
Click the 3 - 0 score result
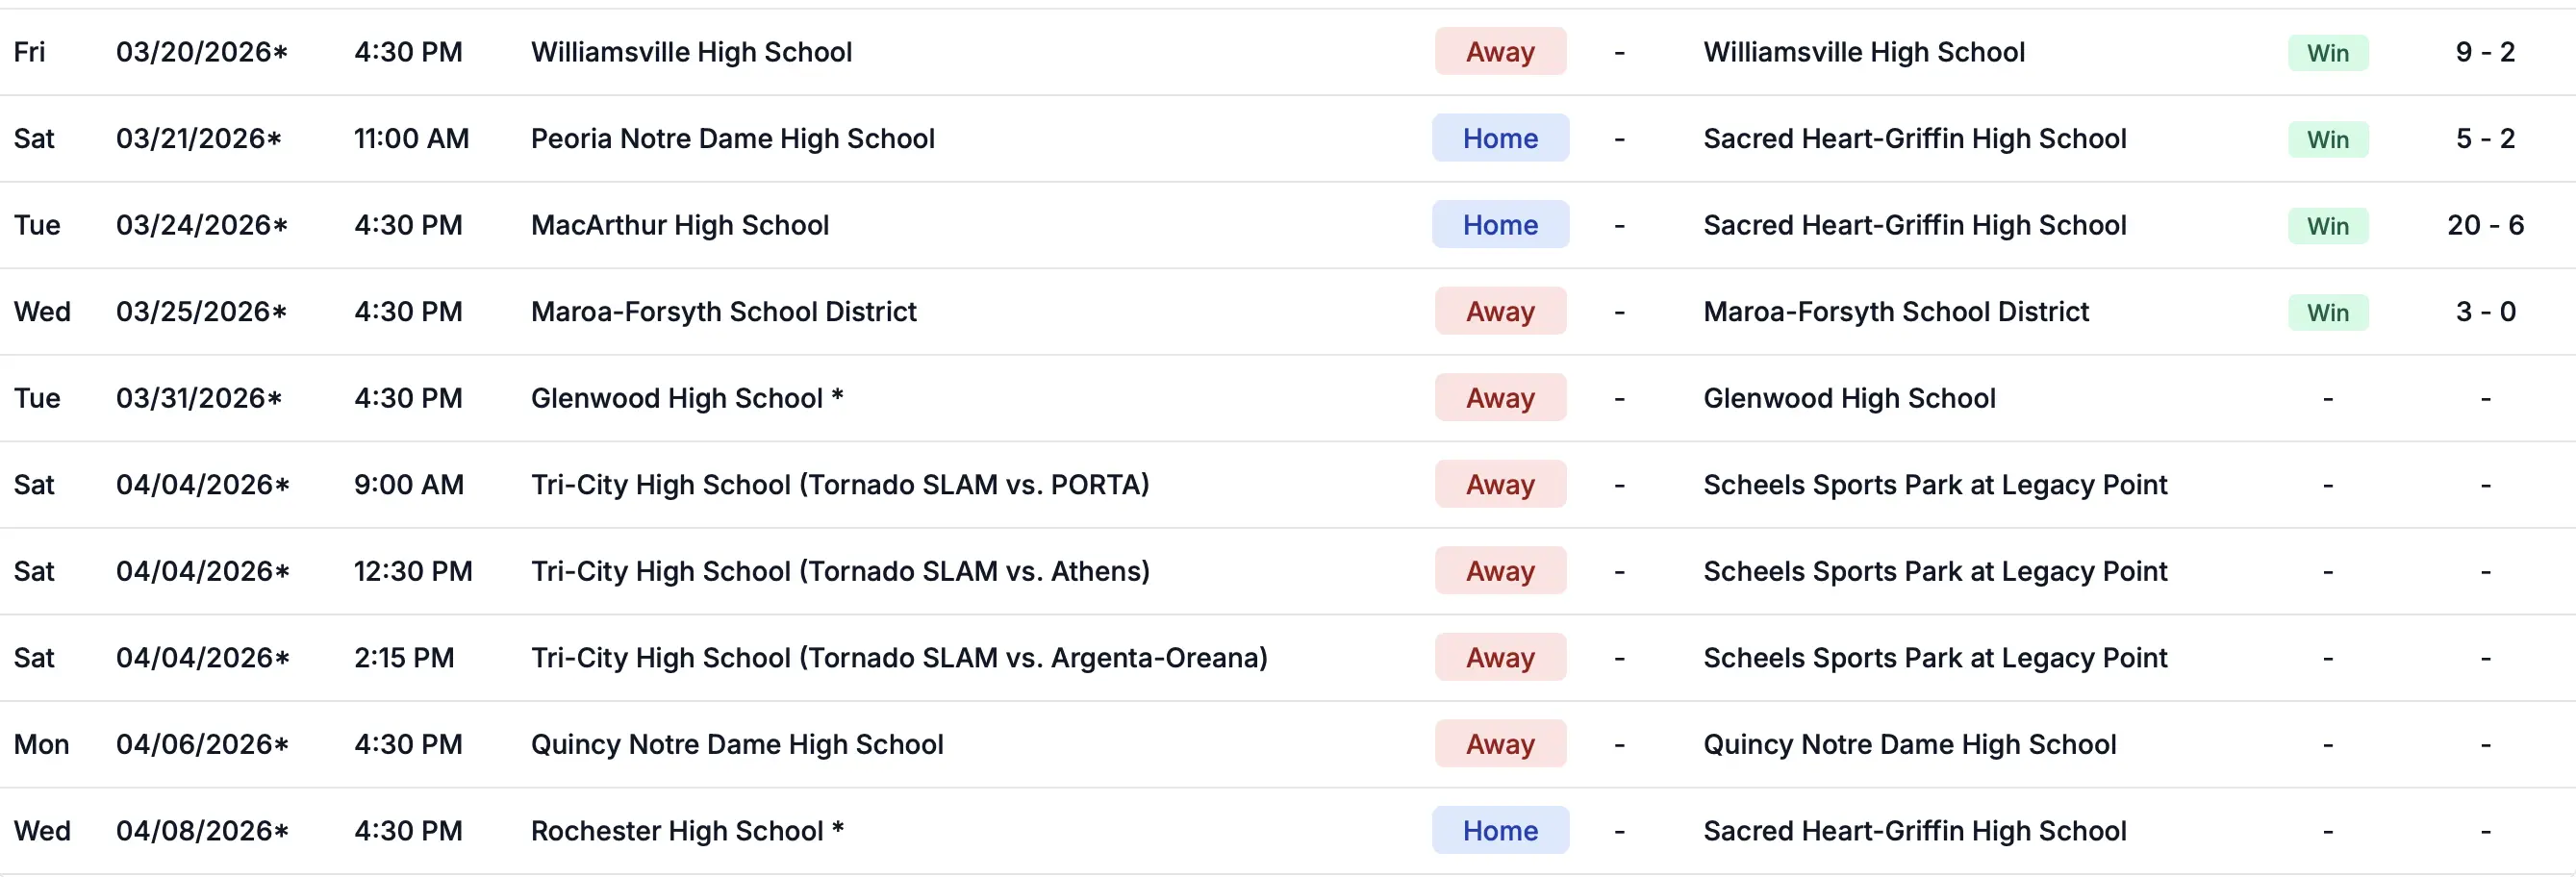2485,312
